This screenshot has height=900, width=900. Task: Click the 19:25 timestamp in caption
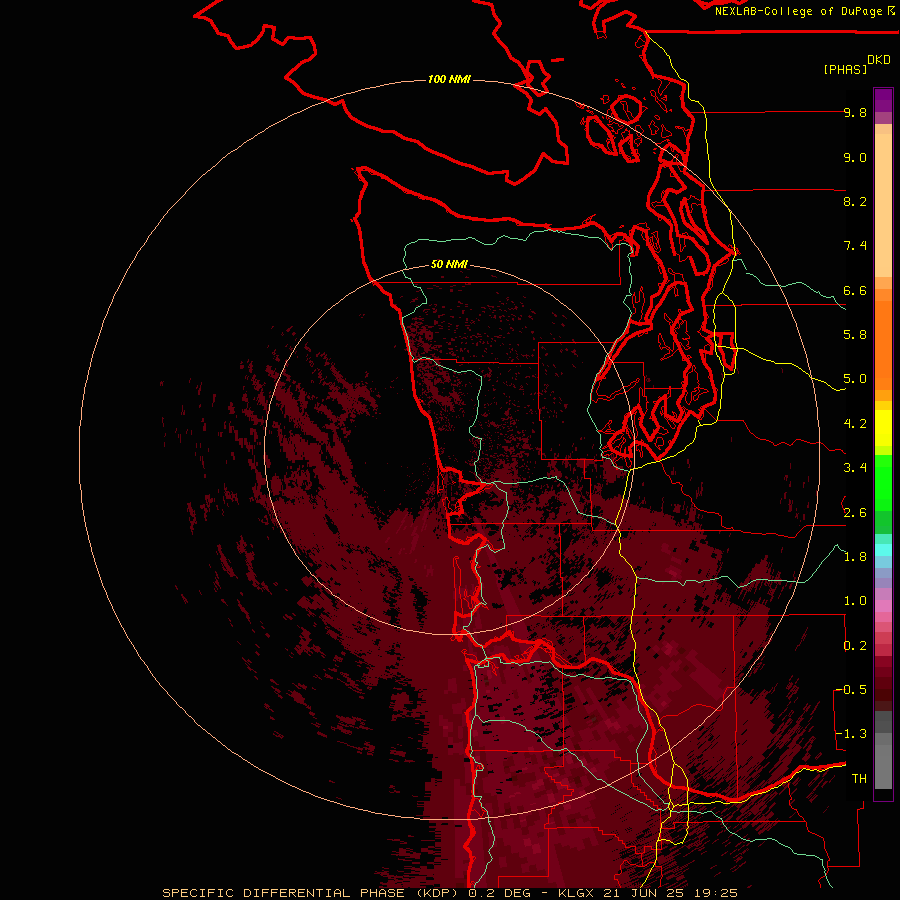[715, 893]
